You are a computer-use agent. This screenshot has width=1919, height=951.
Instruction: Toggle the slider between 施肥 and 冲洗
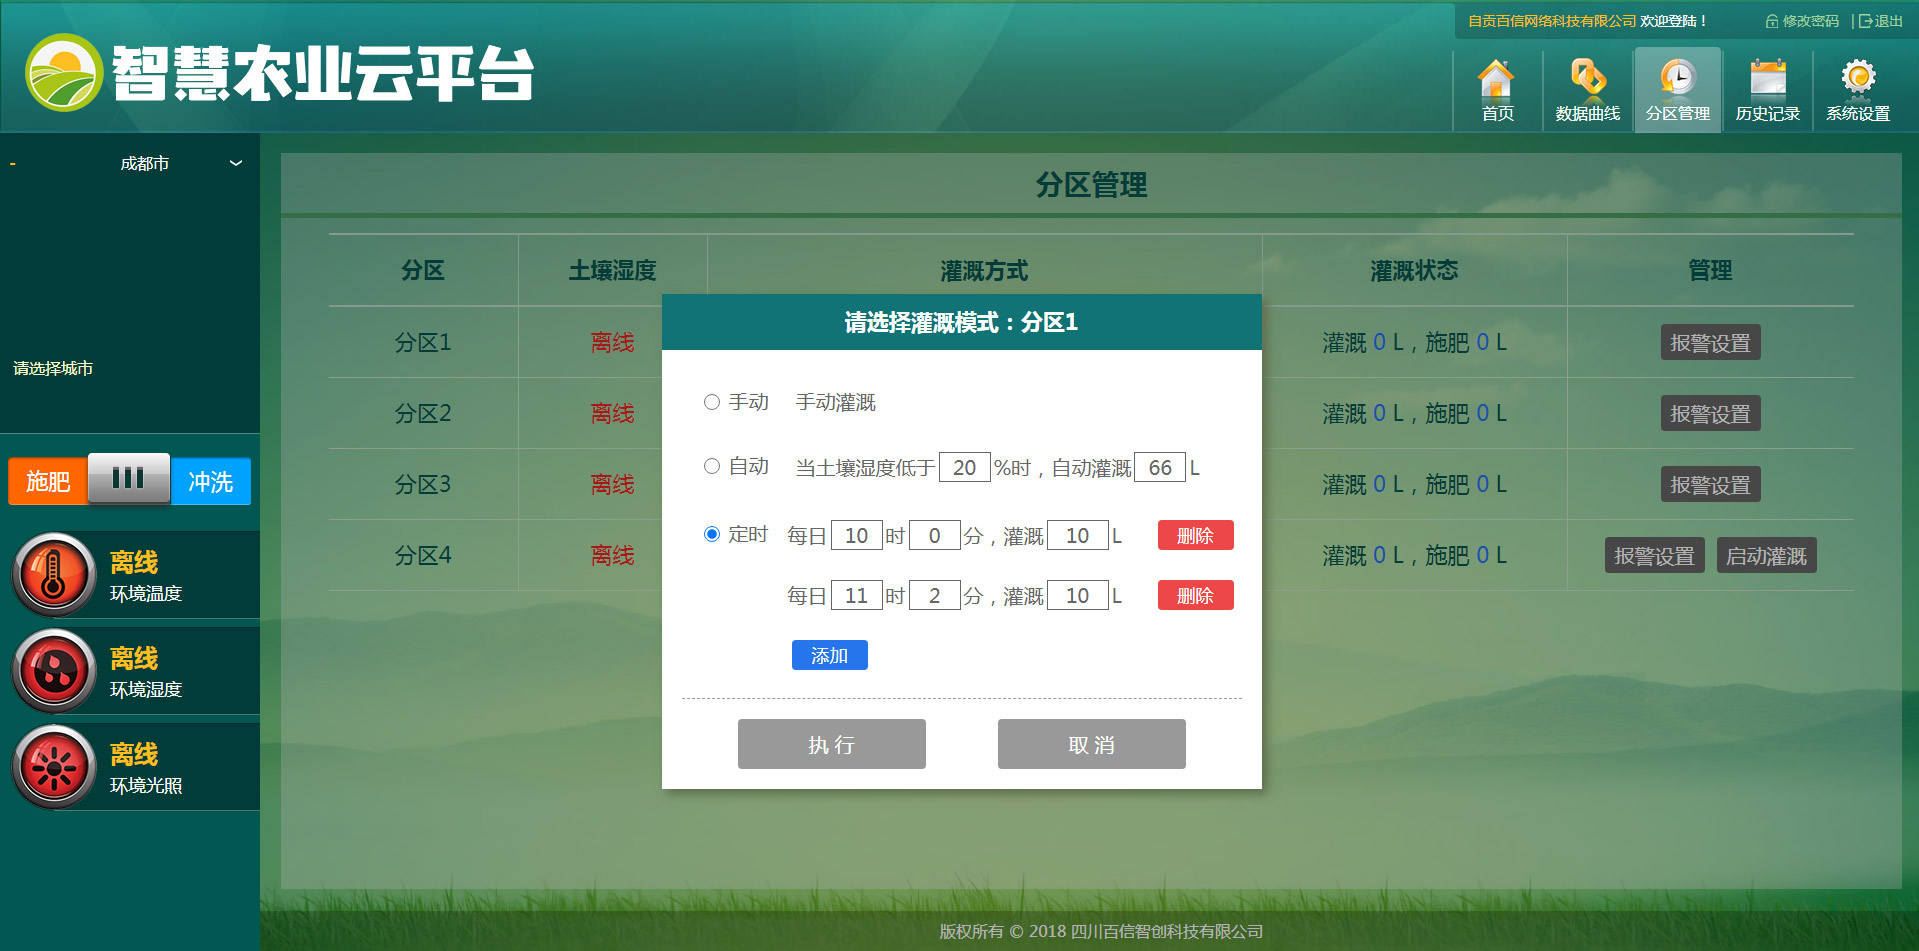coord(129,478)
